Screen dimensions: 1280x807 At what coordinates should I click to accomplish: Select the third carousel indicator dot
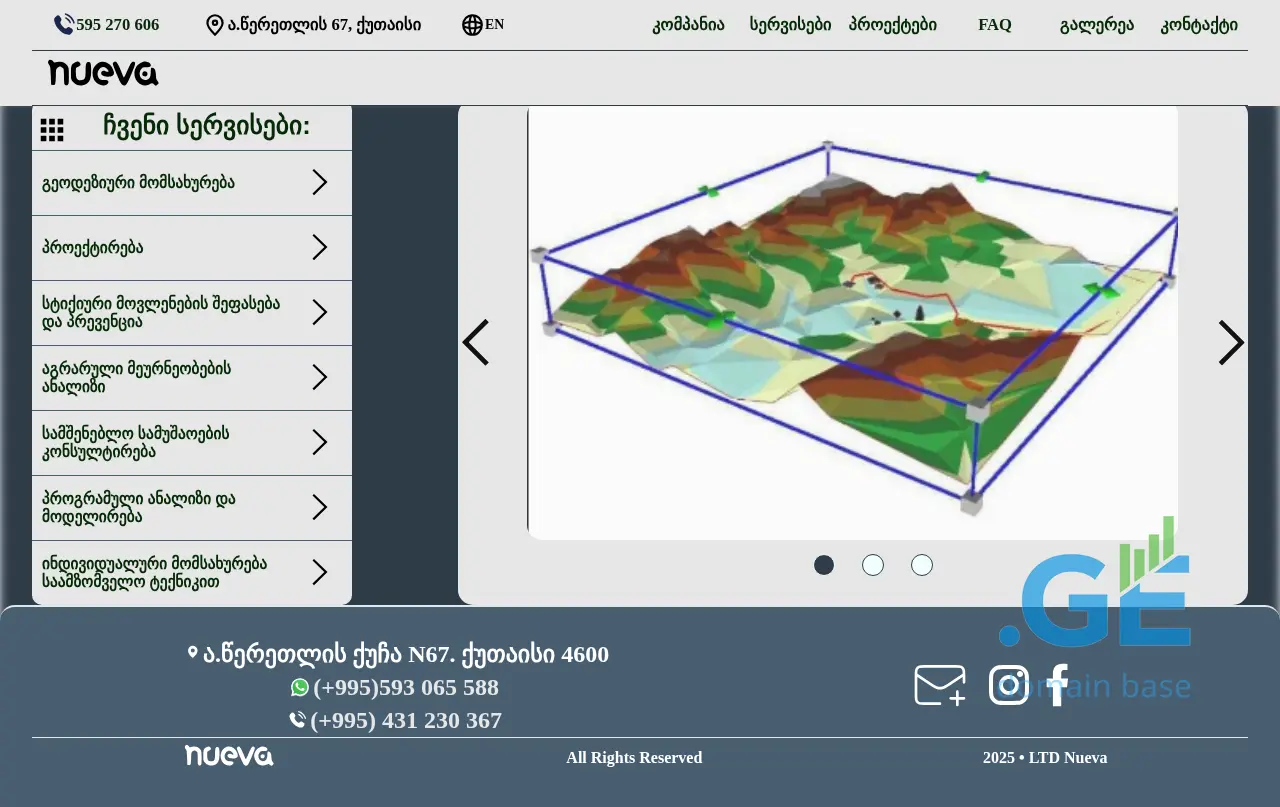(922, 565)
